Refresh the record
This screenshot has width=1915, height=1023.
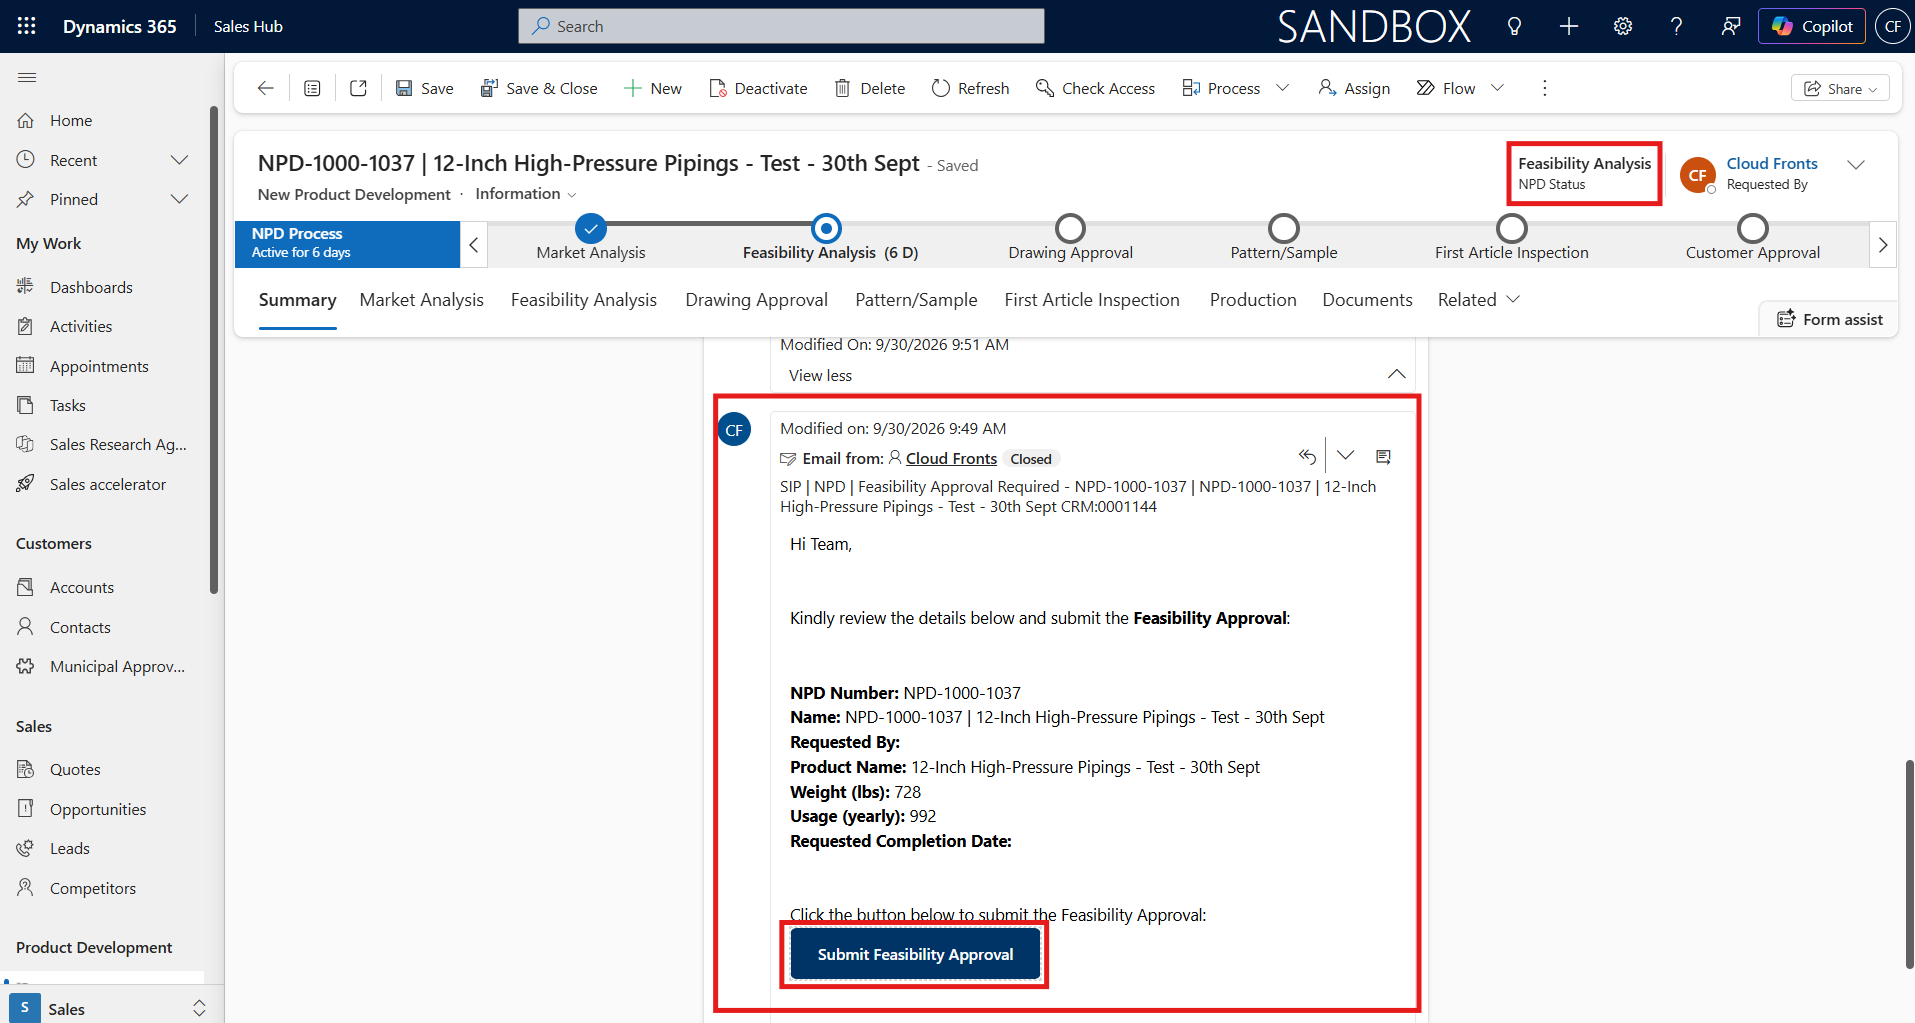(970, 88)
